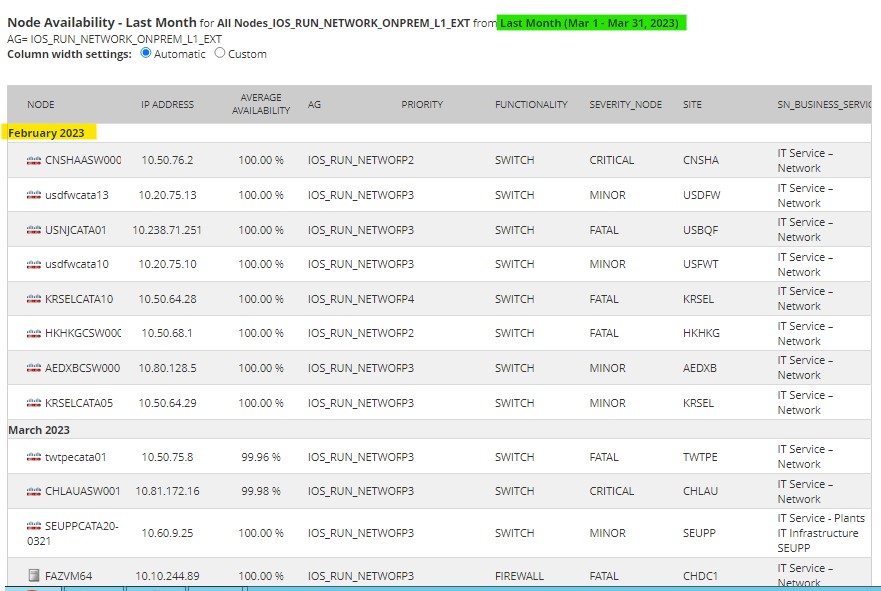This screenshot has height=591, width=881.
Task: Click IP address 10.10.244.89
Action: click(167, 576)
